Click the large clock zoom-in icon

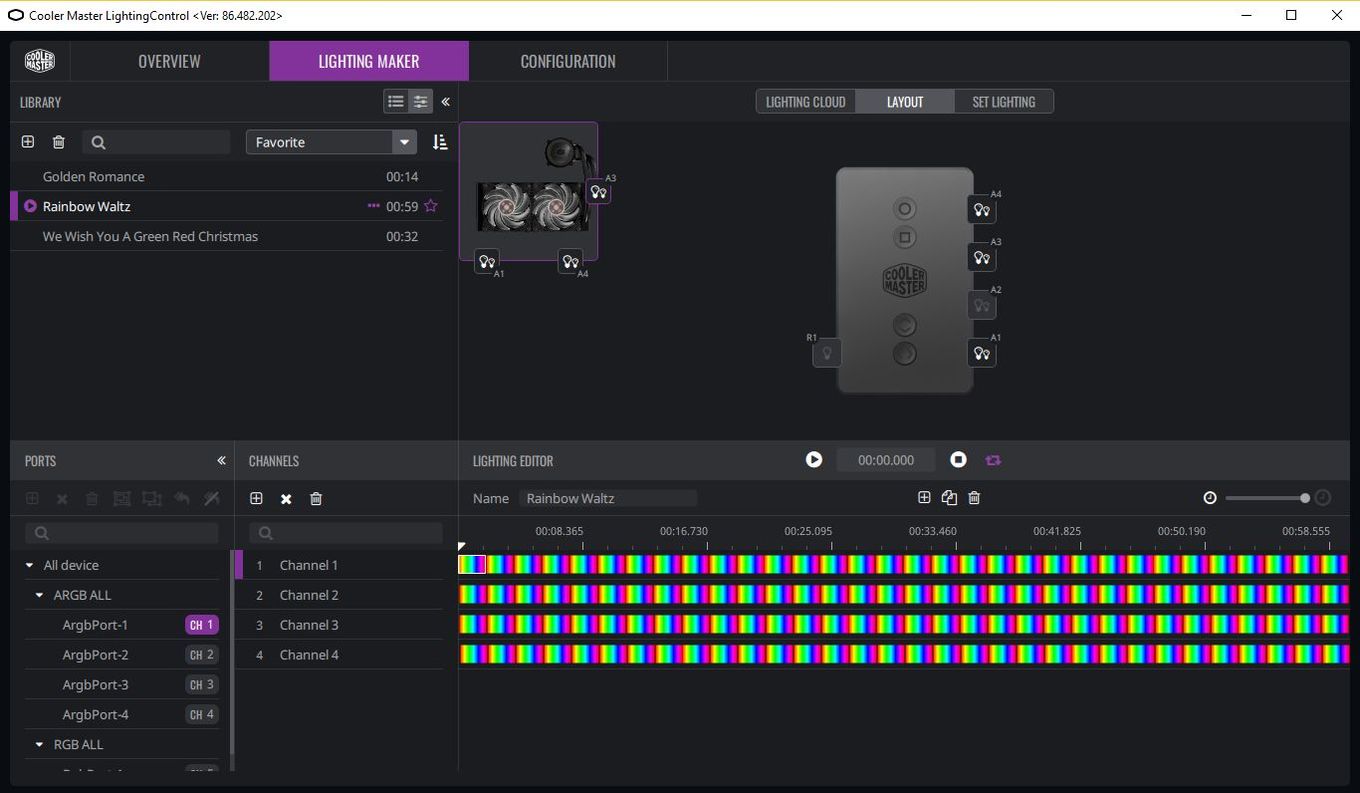click(1323, 497)
